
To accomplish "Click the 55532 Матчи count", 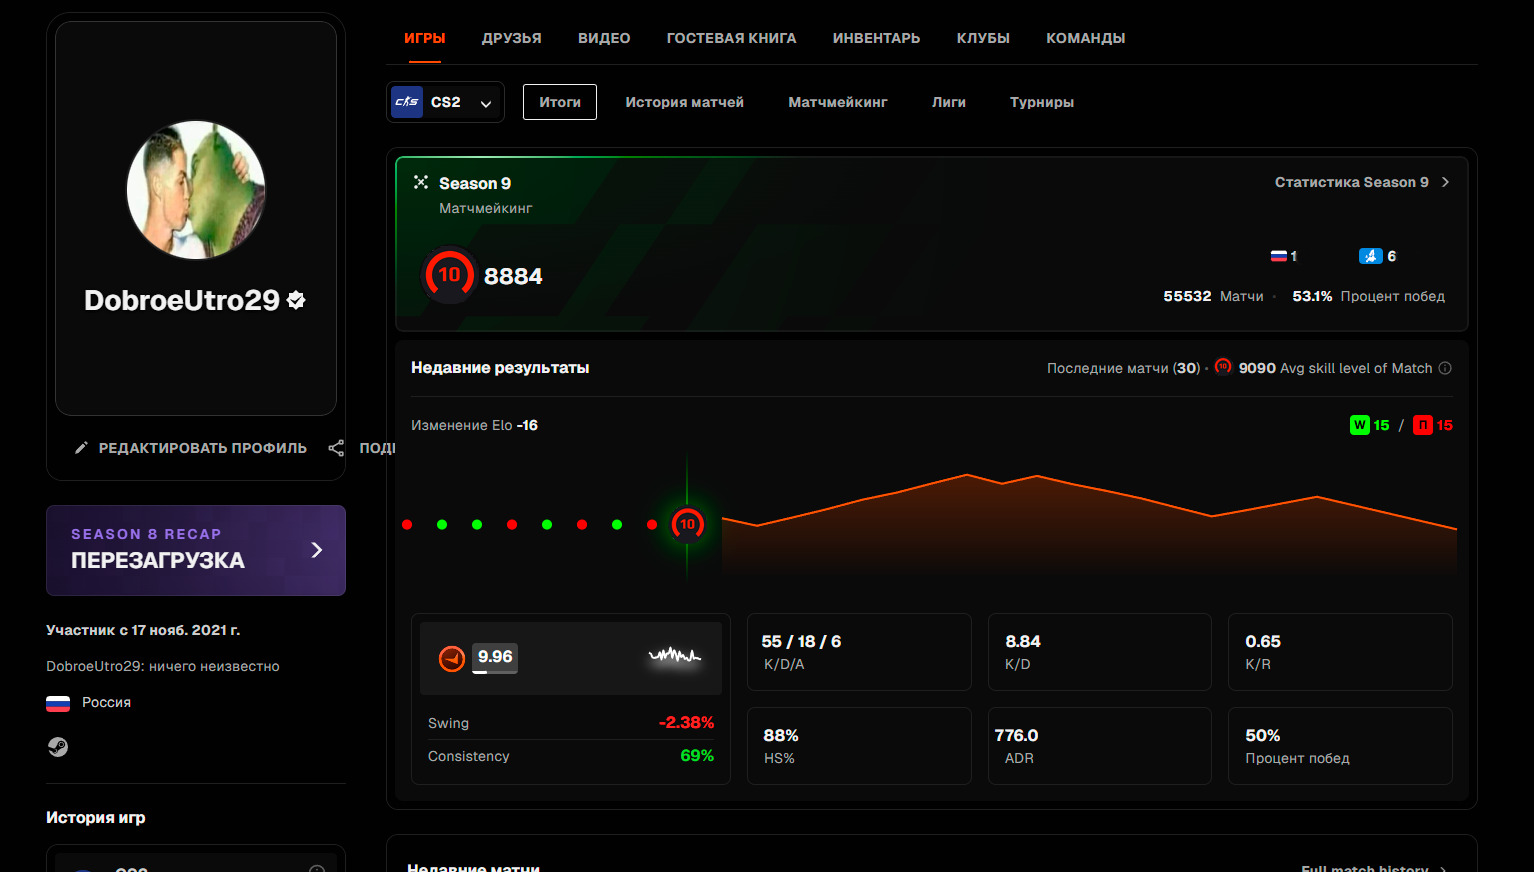I will click(1213, 296).
